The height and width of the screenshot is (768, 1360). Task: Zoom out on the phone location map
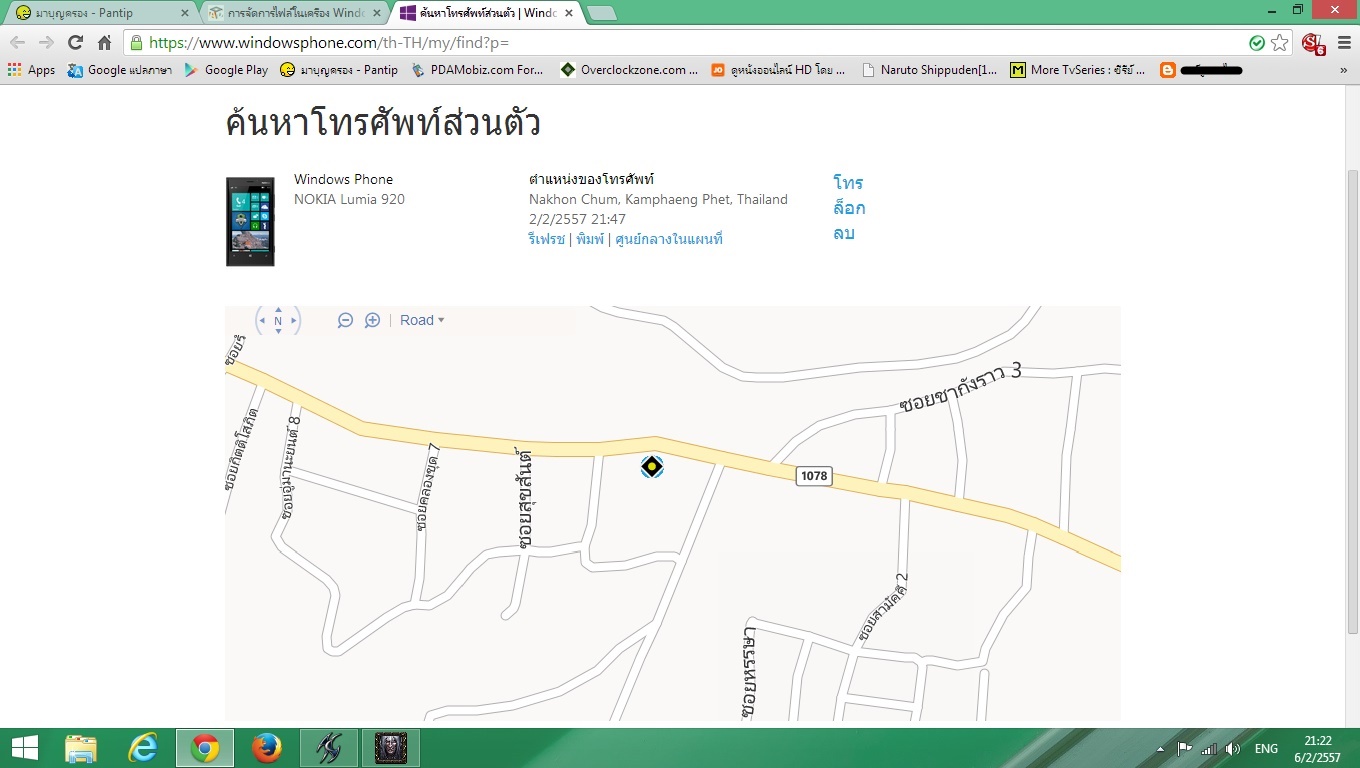pyautogui.click(x=345, y=320)
